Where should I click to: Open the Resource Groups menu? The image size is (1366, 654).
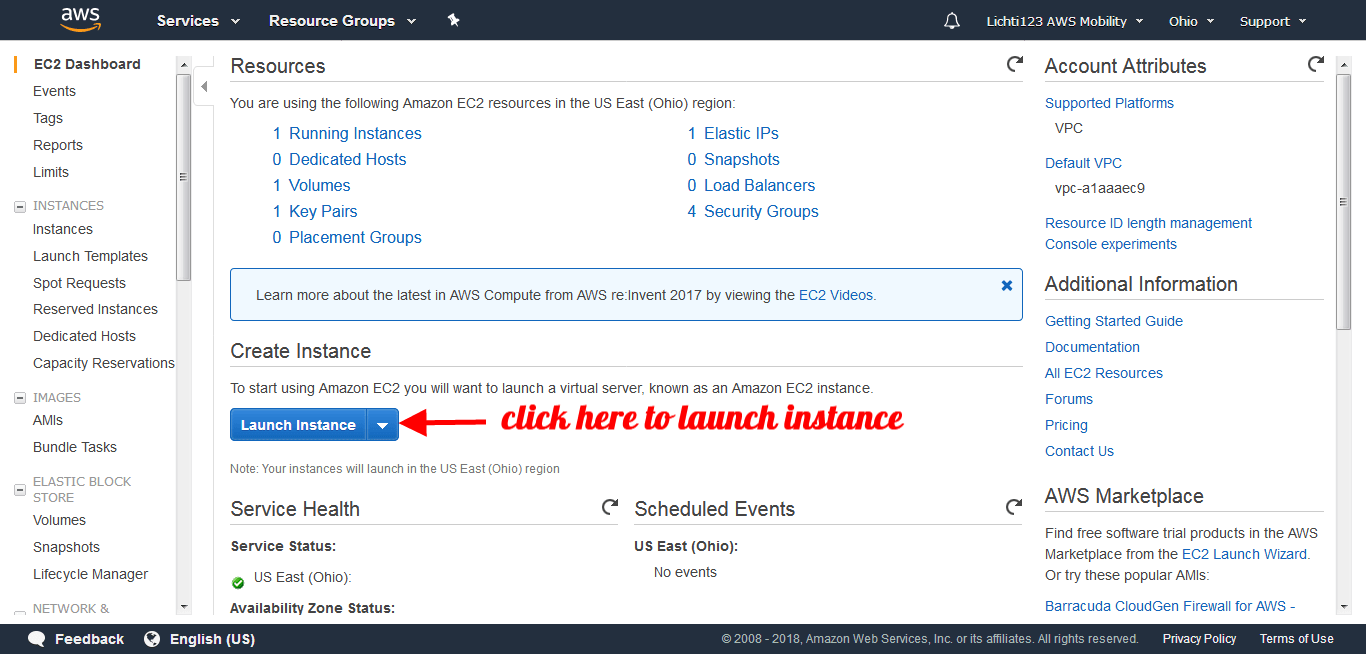pyautogui.click(x=342, y=21)
